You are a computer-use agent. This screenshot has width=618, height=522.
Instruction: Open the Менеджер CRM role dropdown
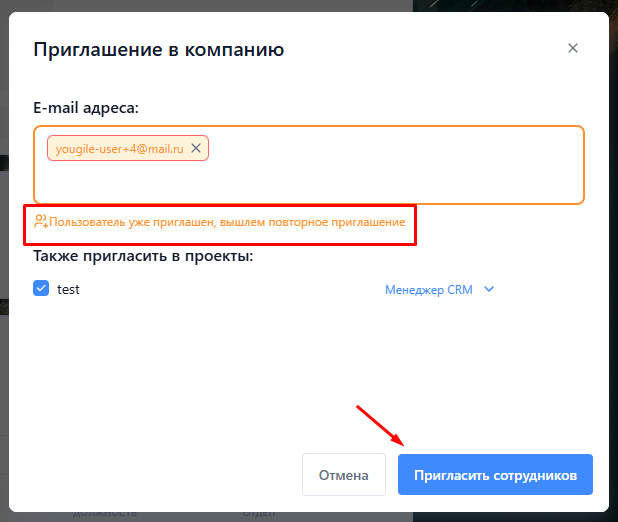click(x=428, y=290)
